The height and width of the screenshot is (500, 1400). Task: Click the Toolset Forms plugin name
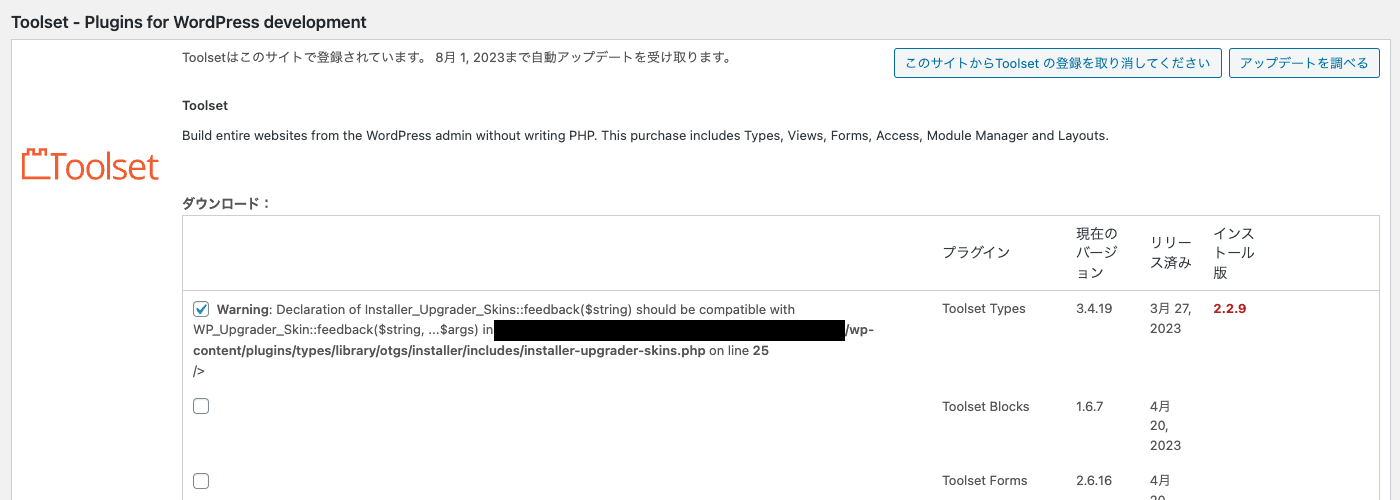(x=985, y=481)
